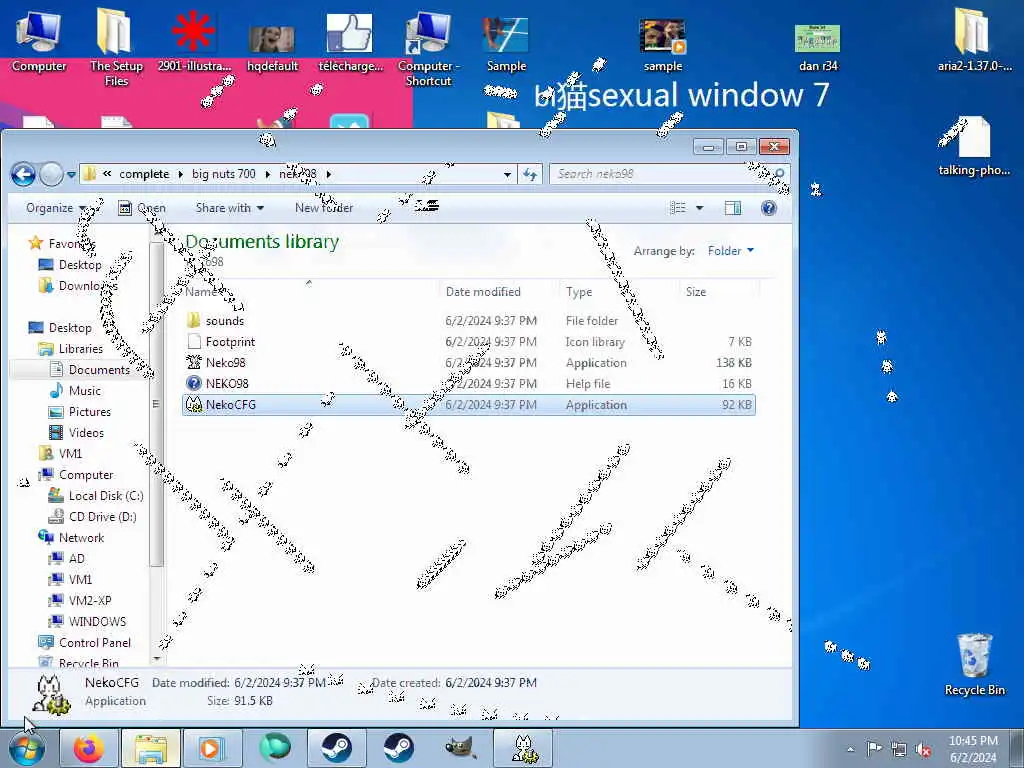
Task: Toggle the preview pane button
Action: click(x=733, y=208)
